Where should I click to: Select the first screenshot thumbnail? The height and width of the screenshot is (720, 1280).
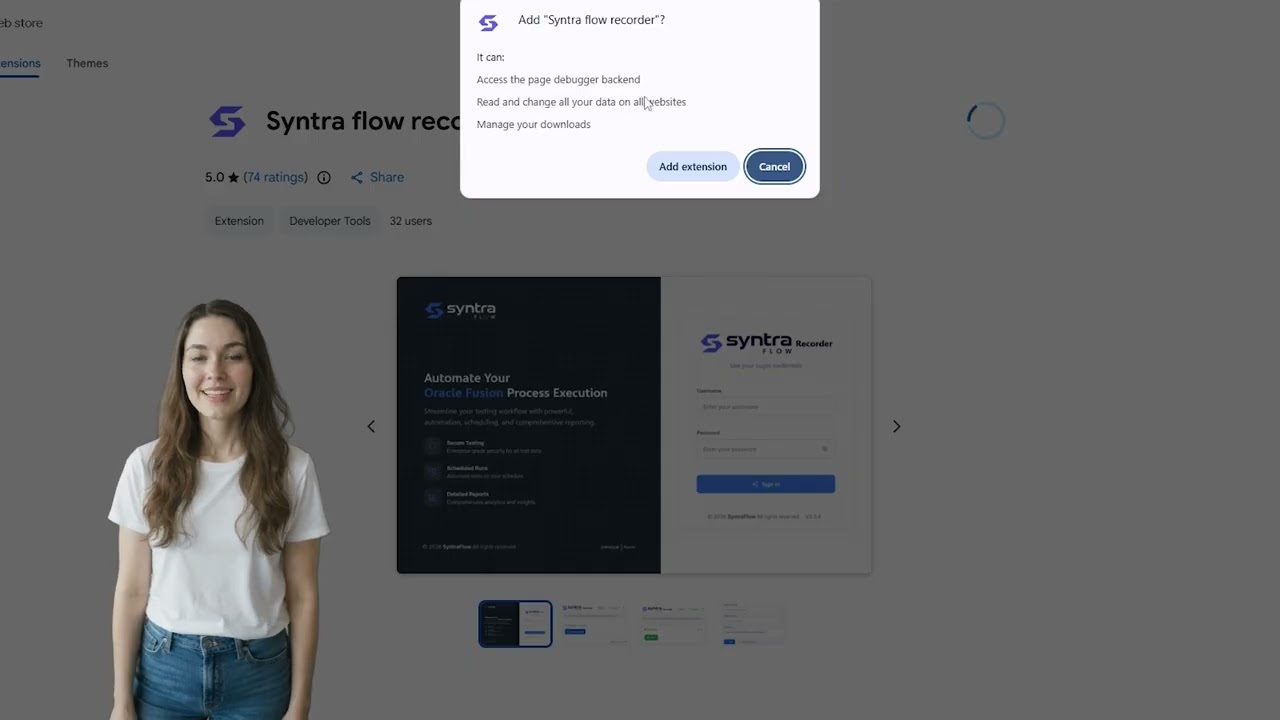515,624
